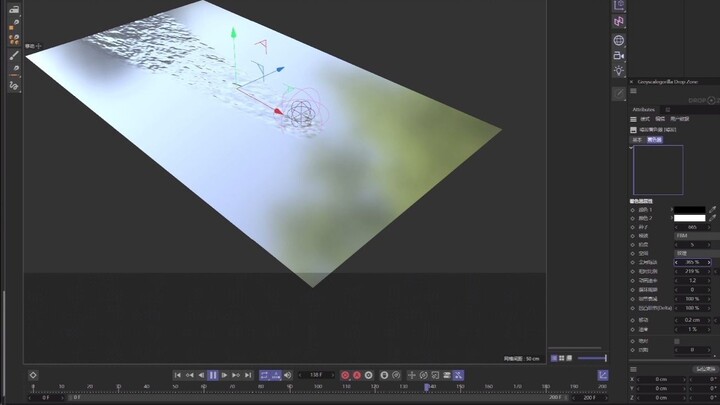
Task: Click the current frame field in timeline
Action: (316, 375)
